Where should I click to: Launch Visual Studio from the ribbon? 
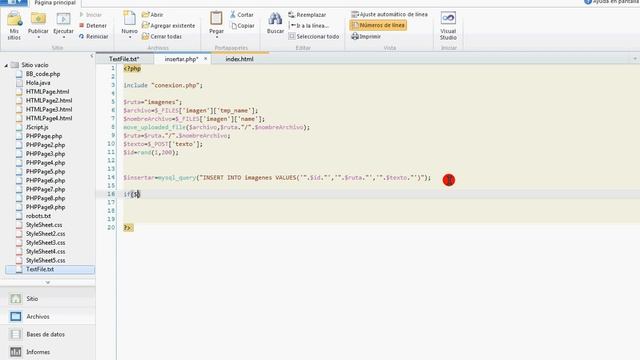pyautogui.click(x=448, y=25)
